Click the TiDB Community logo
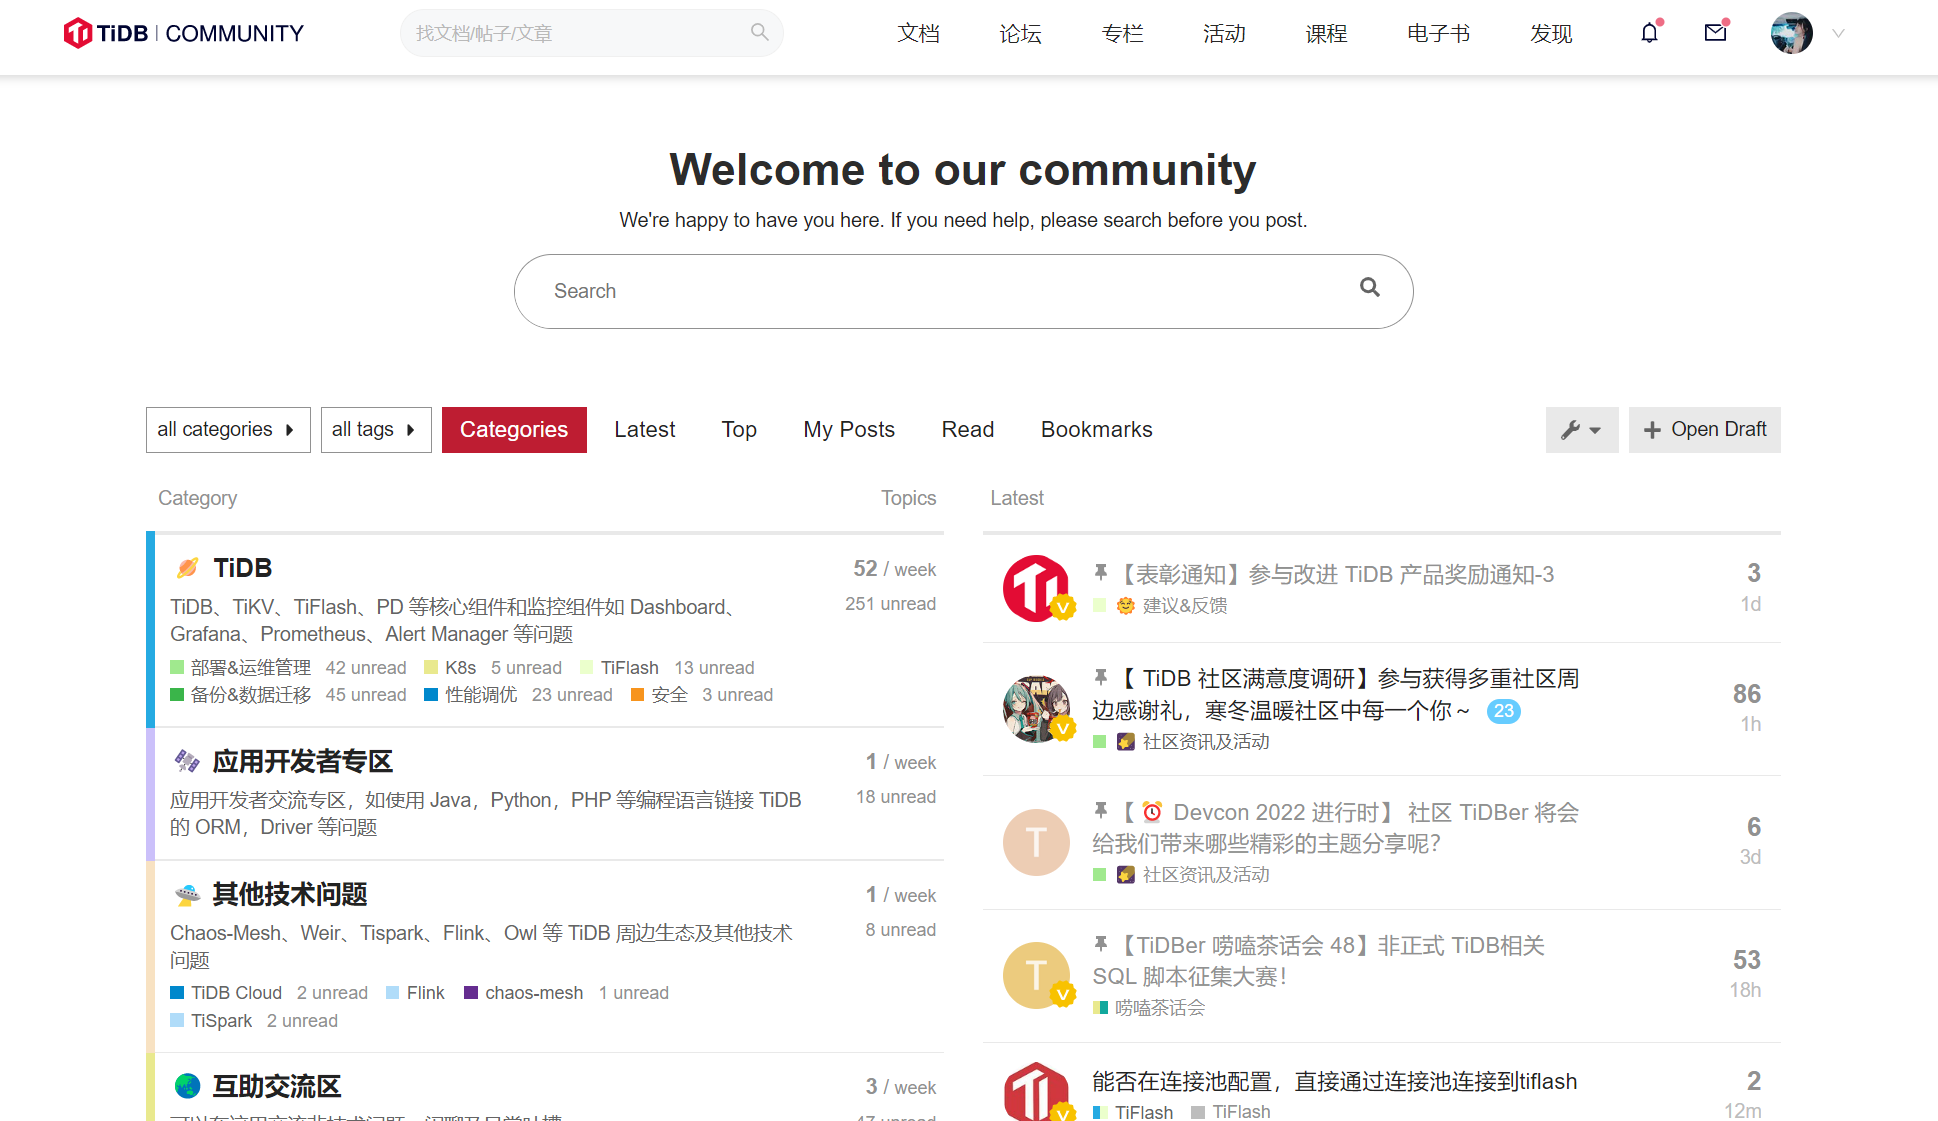1938x1121 pixels. pyautogui.click(x=184, y=33)
